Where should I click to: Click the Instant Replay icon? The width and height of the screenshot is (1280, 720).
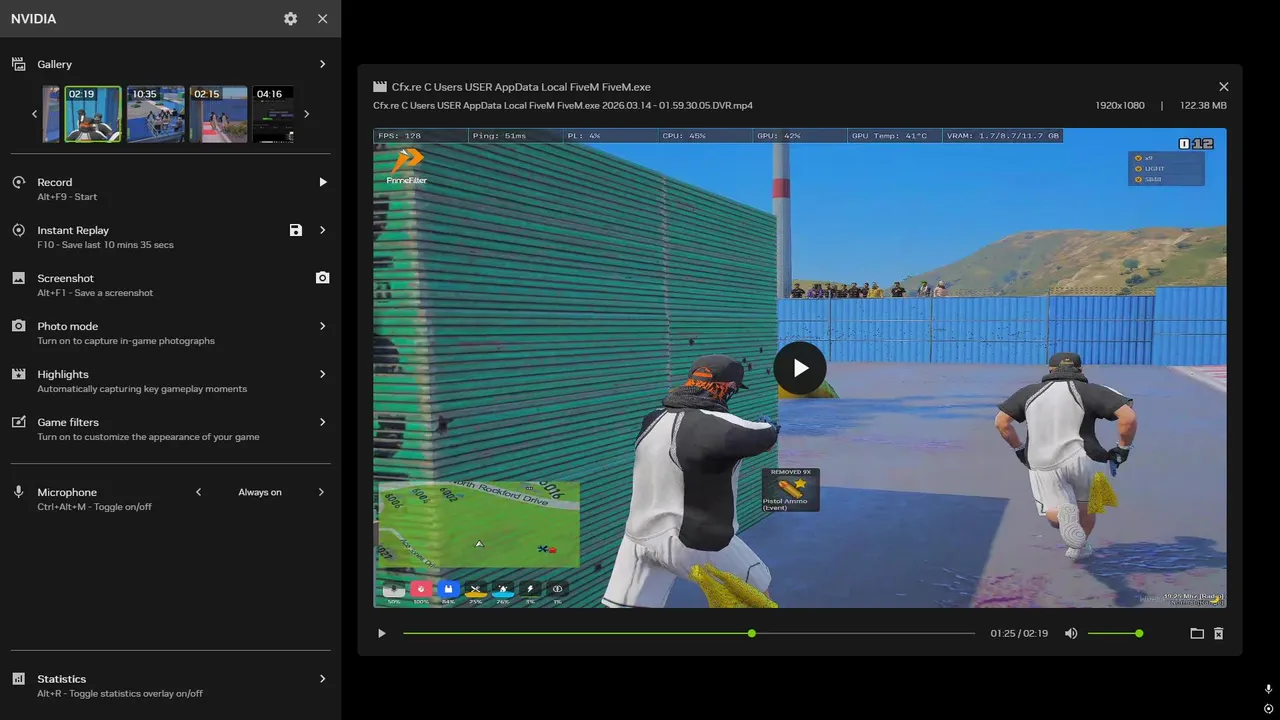coord(18,230)
